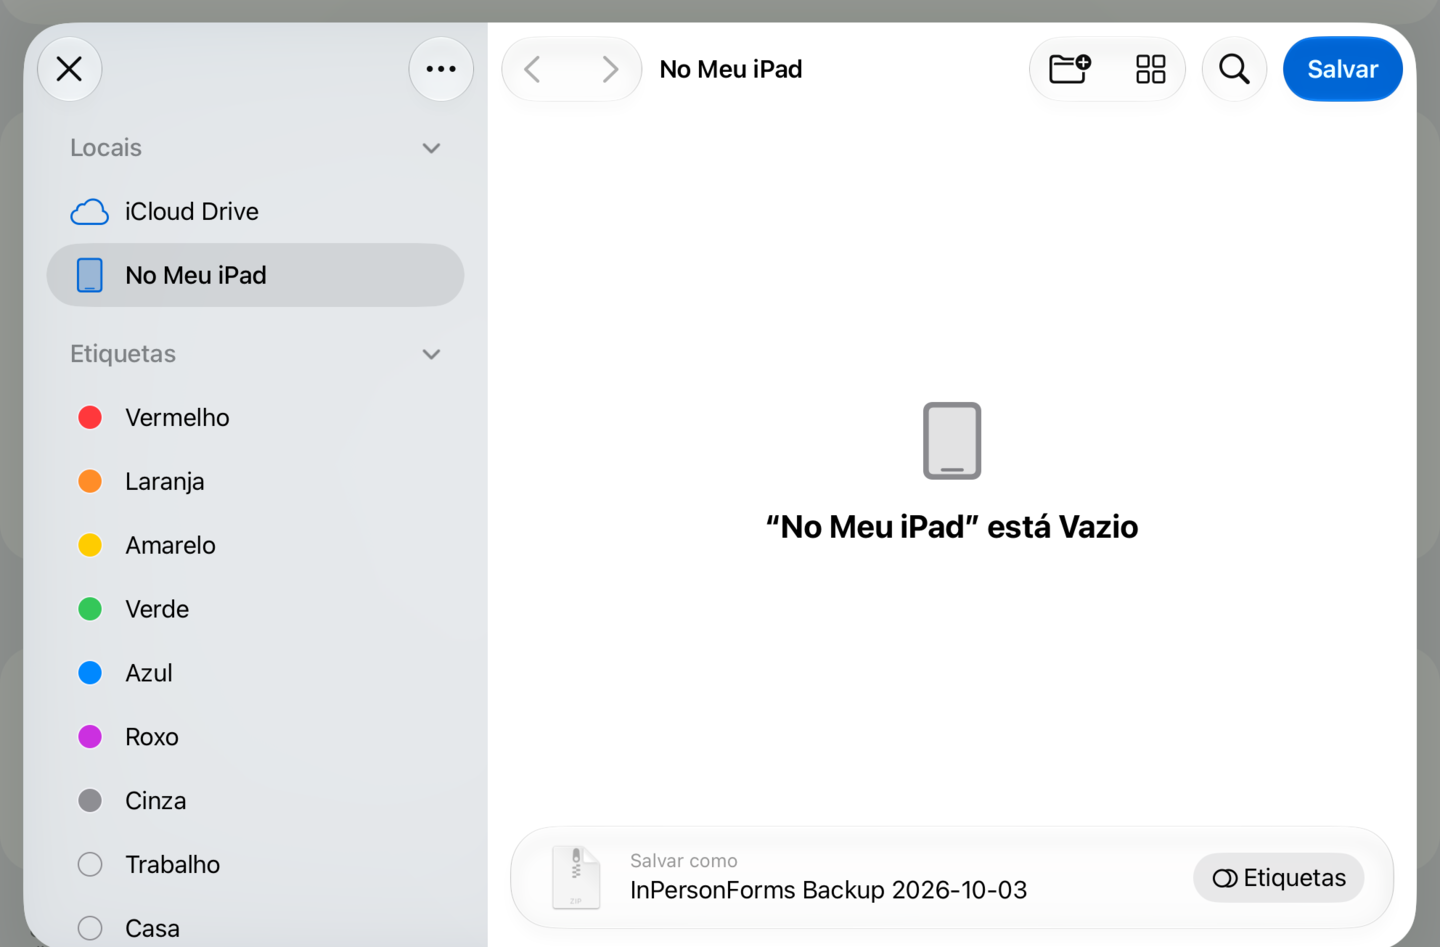Select the Trabalho tag
The width and height of the screenshot is (1440, 947).
click(x=255, y=865)
